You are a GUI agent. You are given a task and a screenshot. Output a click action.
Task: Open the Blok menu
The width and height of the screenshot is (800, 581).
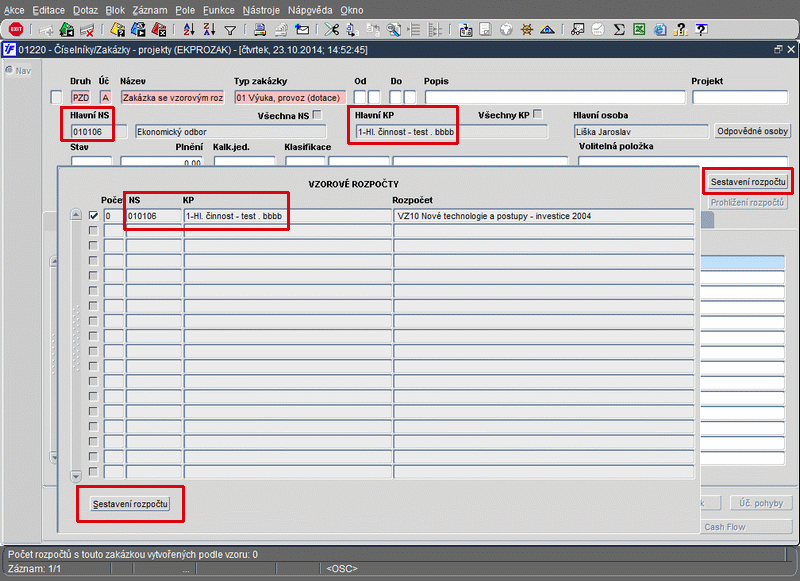tap(115, 10)
